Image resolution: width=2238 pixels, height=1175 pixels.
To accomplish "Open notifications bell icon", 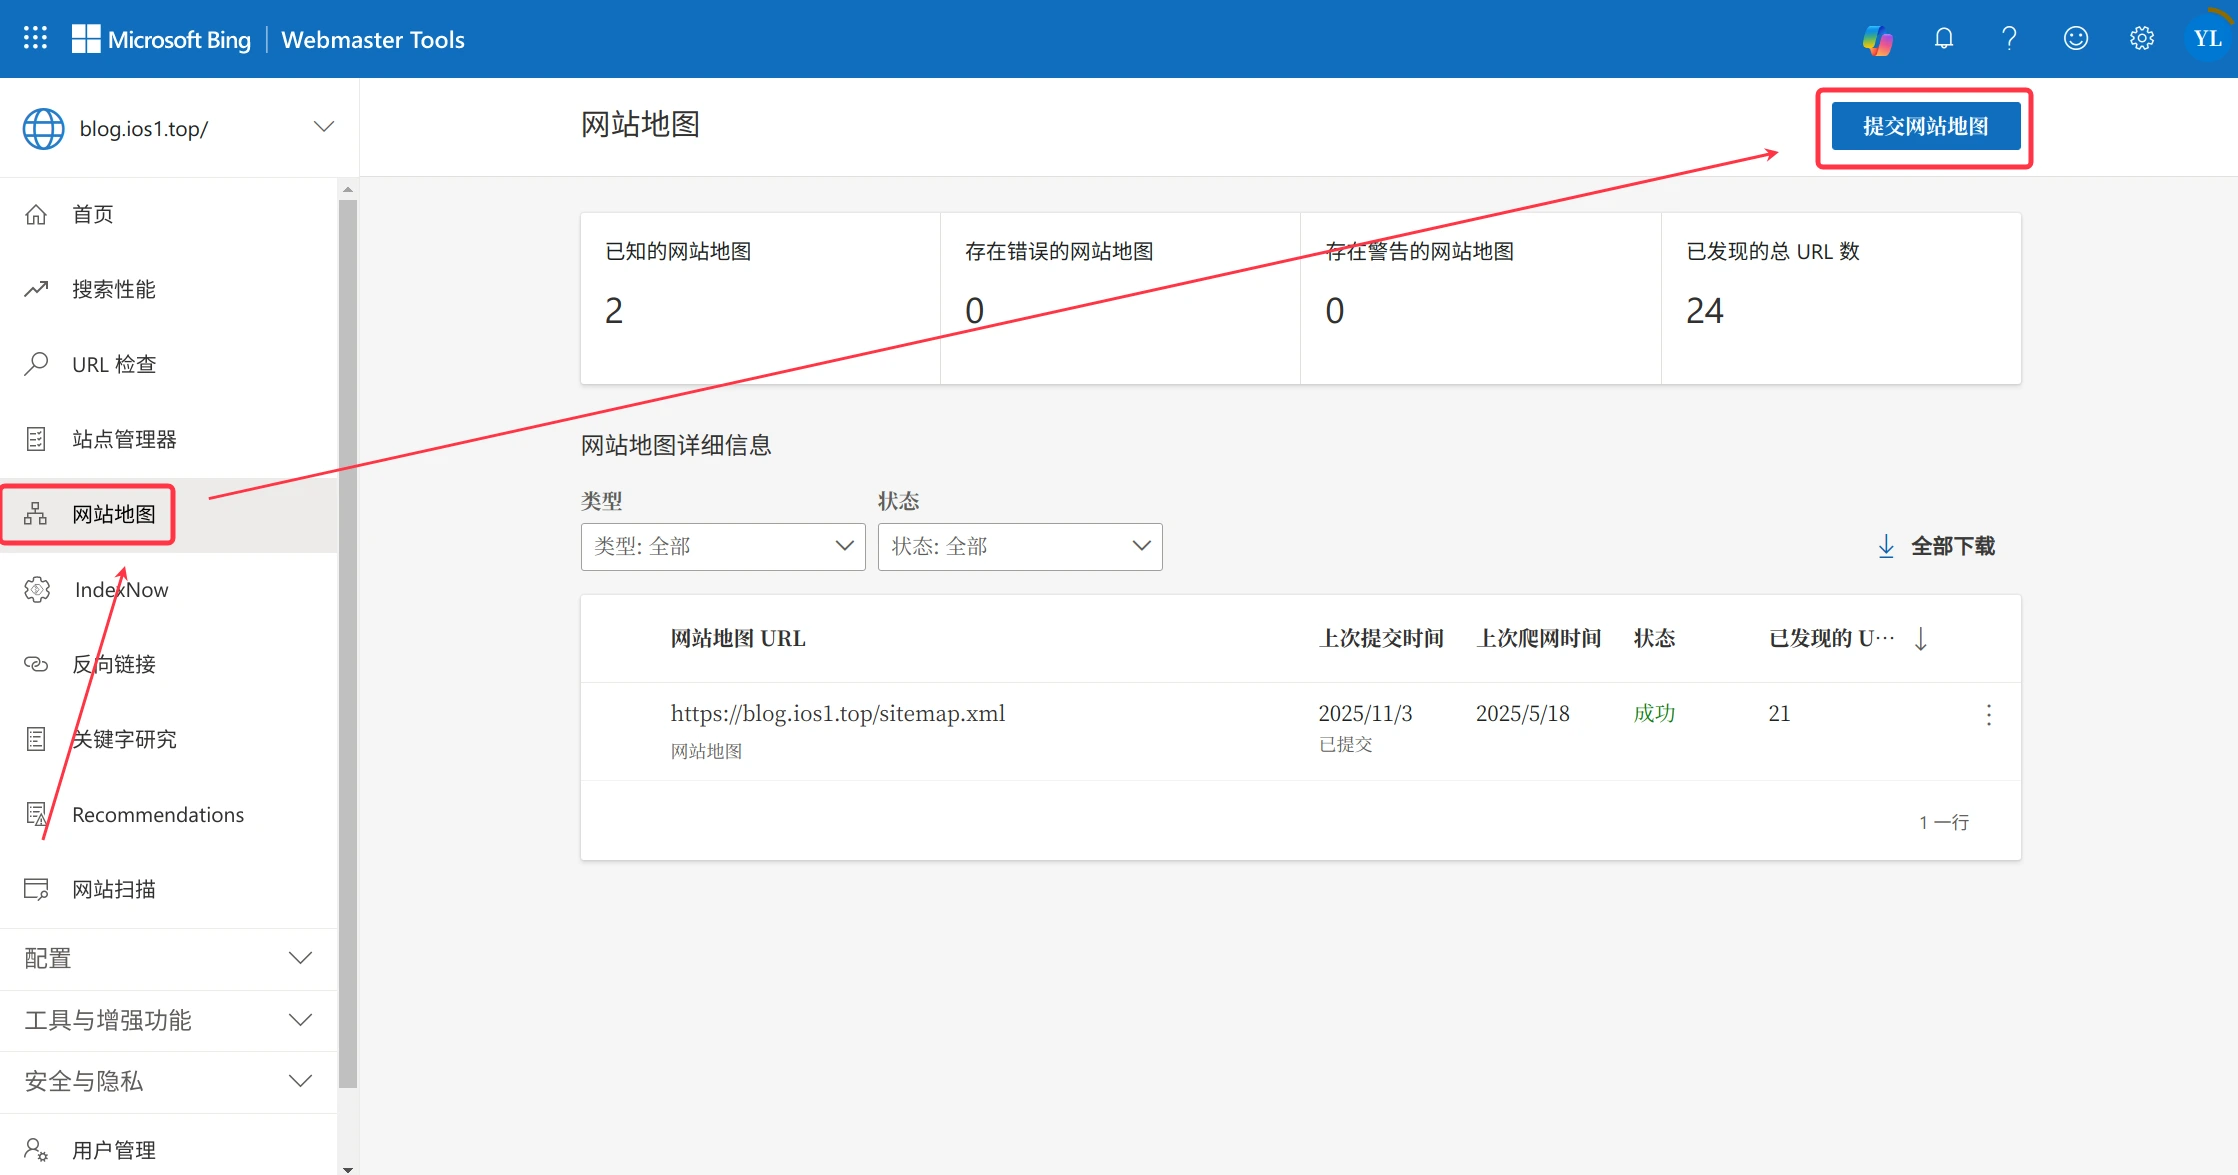I will tap(1943, 39).
